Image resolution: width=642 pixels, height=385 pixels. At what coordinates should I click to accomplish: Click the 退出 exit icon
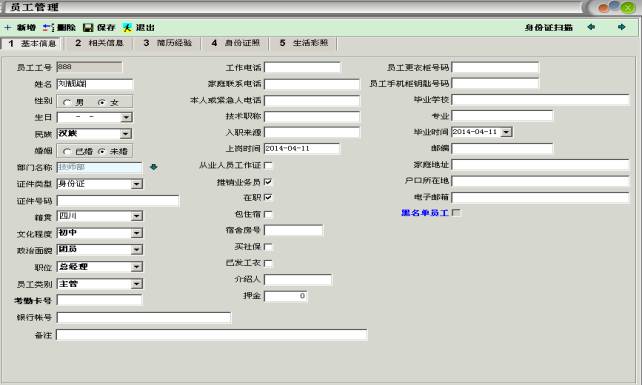click(x=127, y=27)
